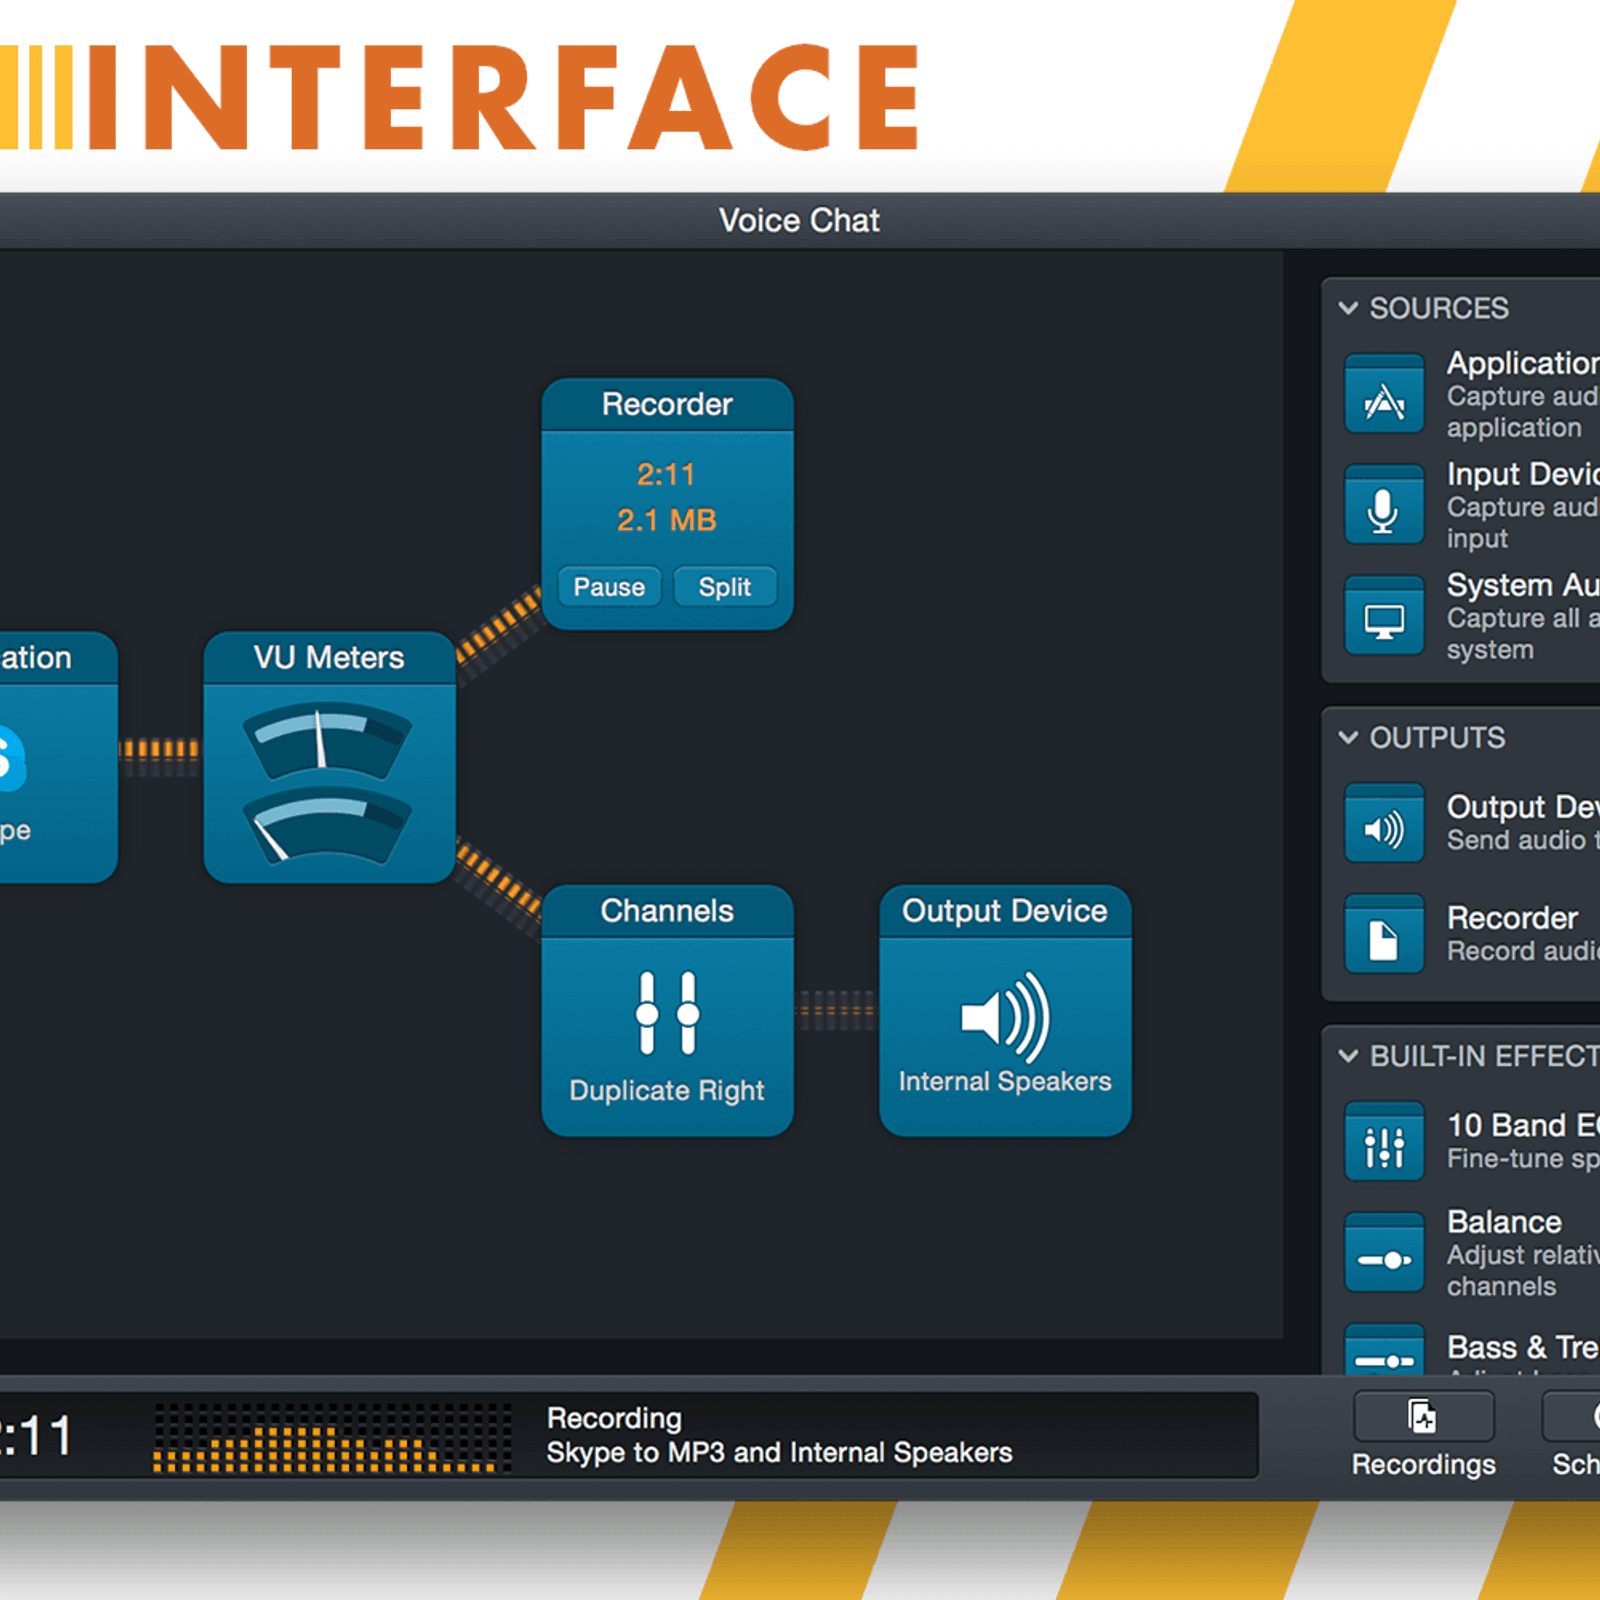Split the recording in Recorder block
This screenshot has height=1600, width=1600.
(x=725, y=587)
